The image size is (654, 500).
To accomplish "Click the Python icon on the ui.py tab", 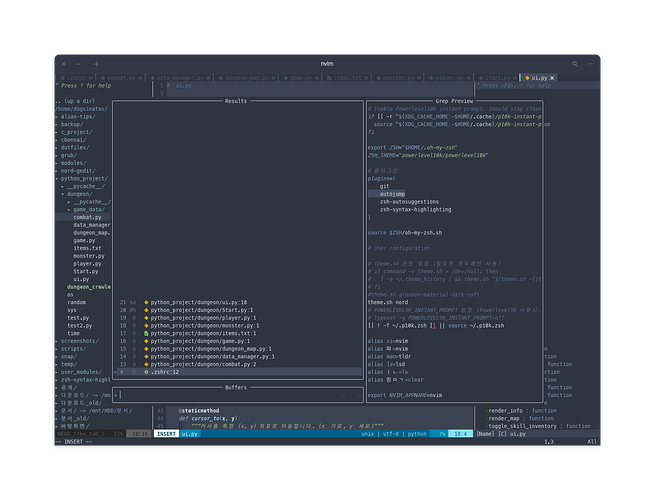I will pos(527,76).
